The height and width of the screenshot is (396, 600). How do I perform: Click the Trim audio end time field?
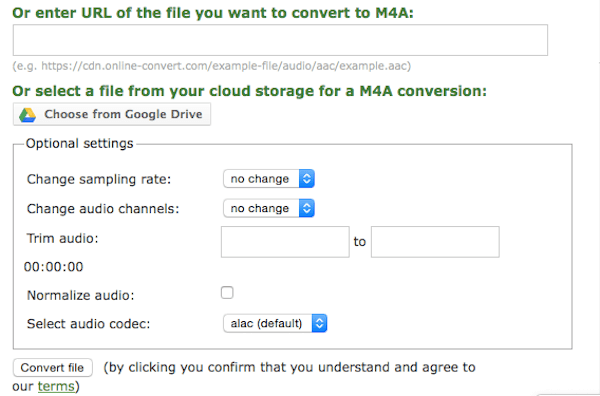coord(435,242)
